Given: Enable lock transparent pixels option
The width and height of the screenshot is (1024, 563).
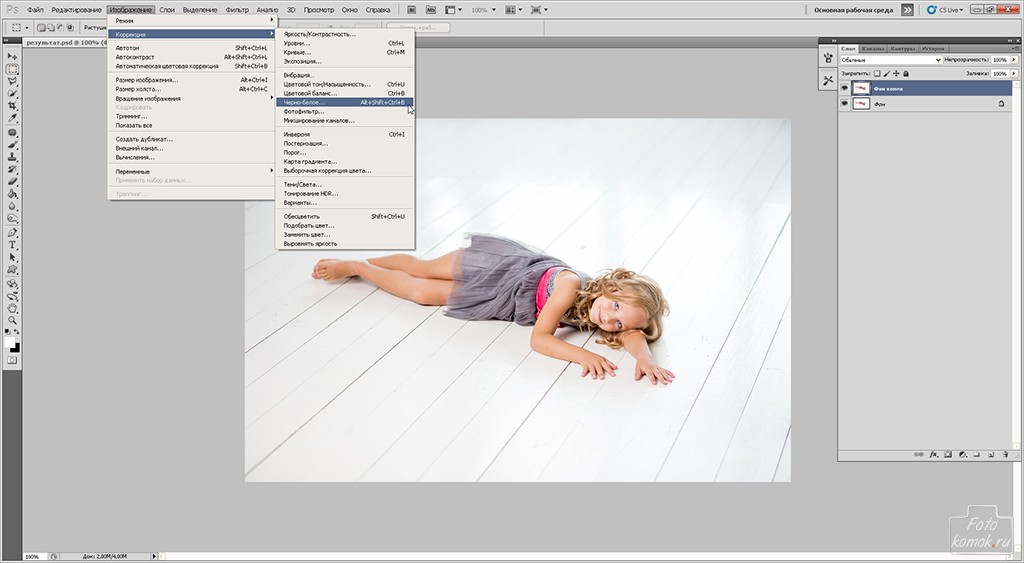Looking at the screenshot, I should pyautogui.click(x=877, y=73).
